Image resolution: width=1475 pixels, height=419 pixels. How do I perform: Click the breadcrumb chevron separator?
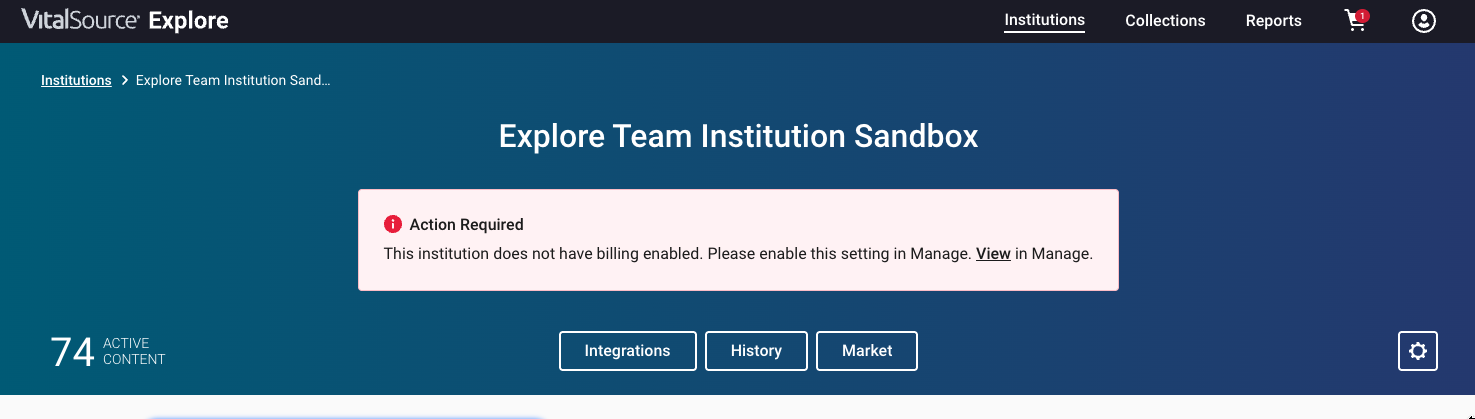click(x=124, y=81)
